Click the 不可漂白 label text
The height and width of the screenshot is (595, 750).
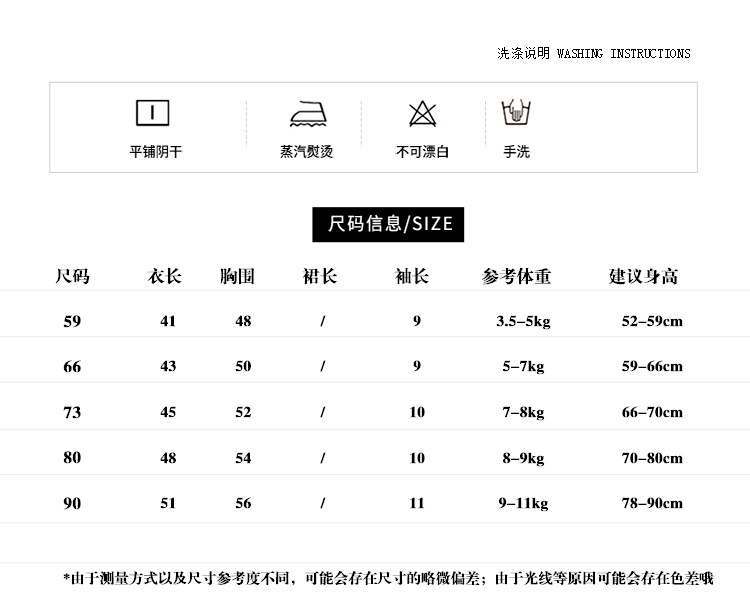(x=422, y=152)
